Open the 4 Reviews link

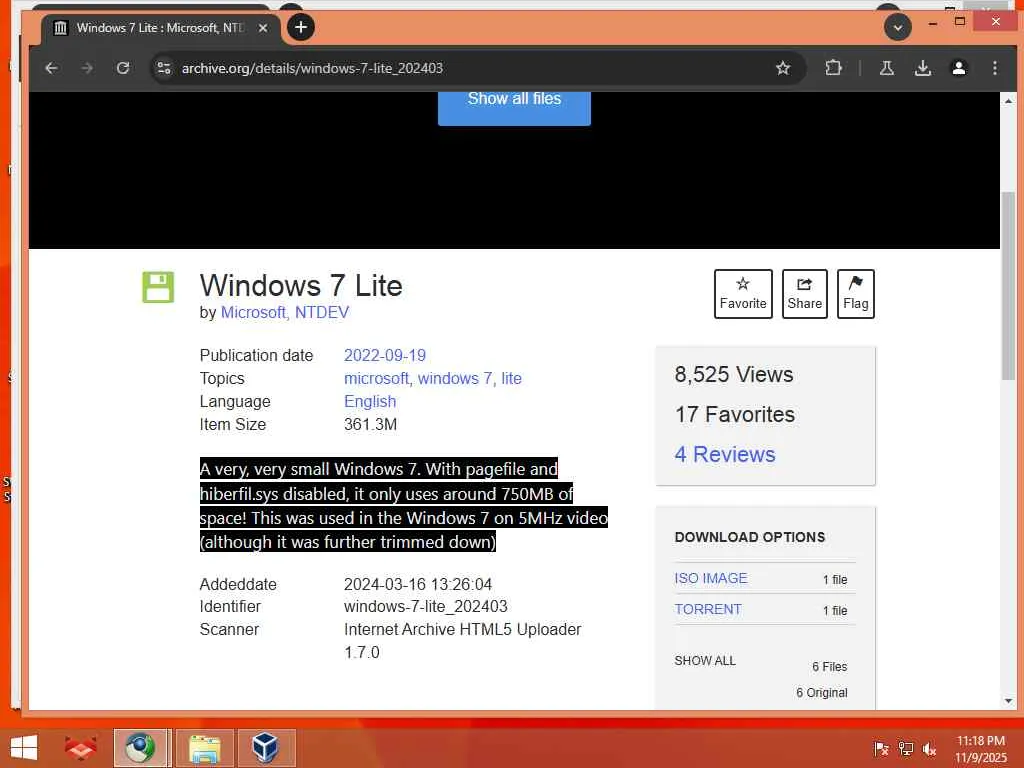tap(725, 455)
